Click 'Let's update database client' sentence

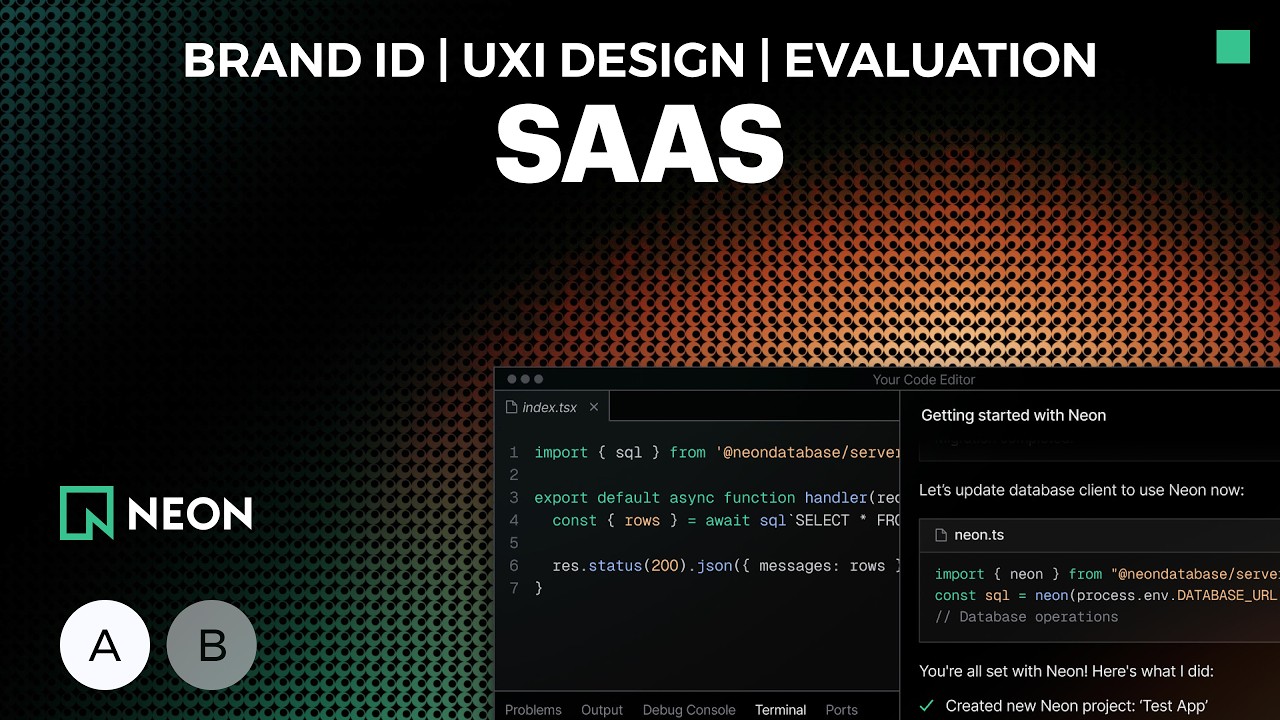coord(1082,491)
